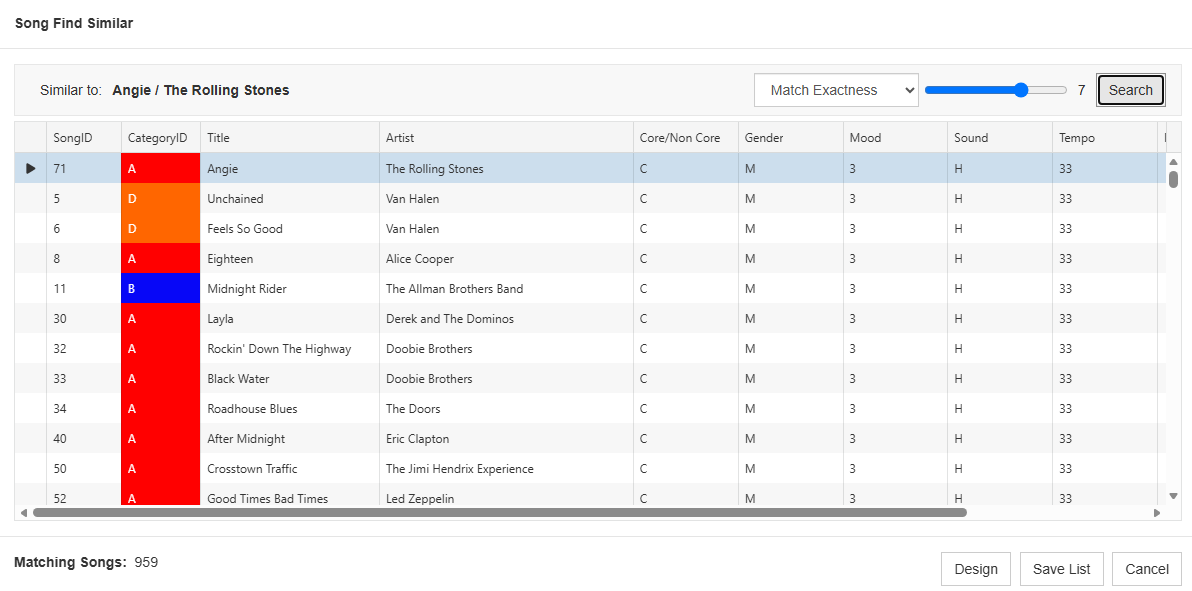Select the Crosstown Traffic title cell

[x=290, y=469]
